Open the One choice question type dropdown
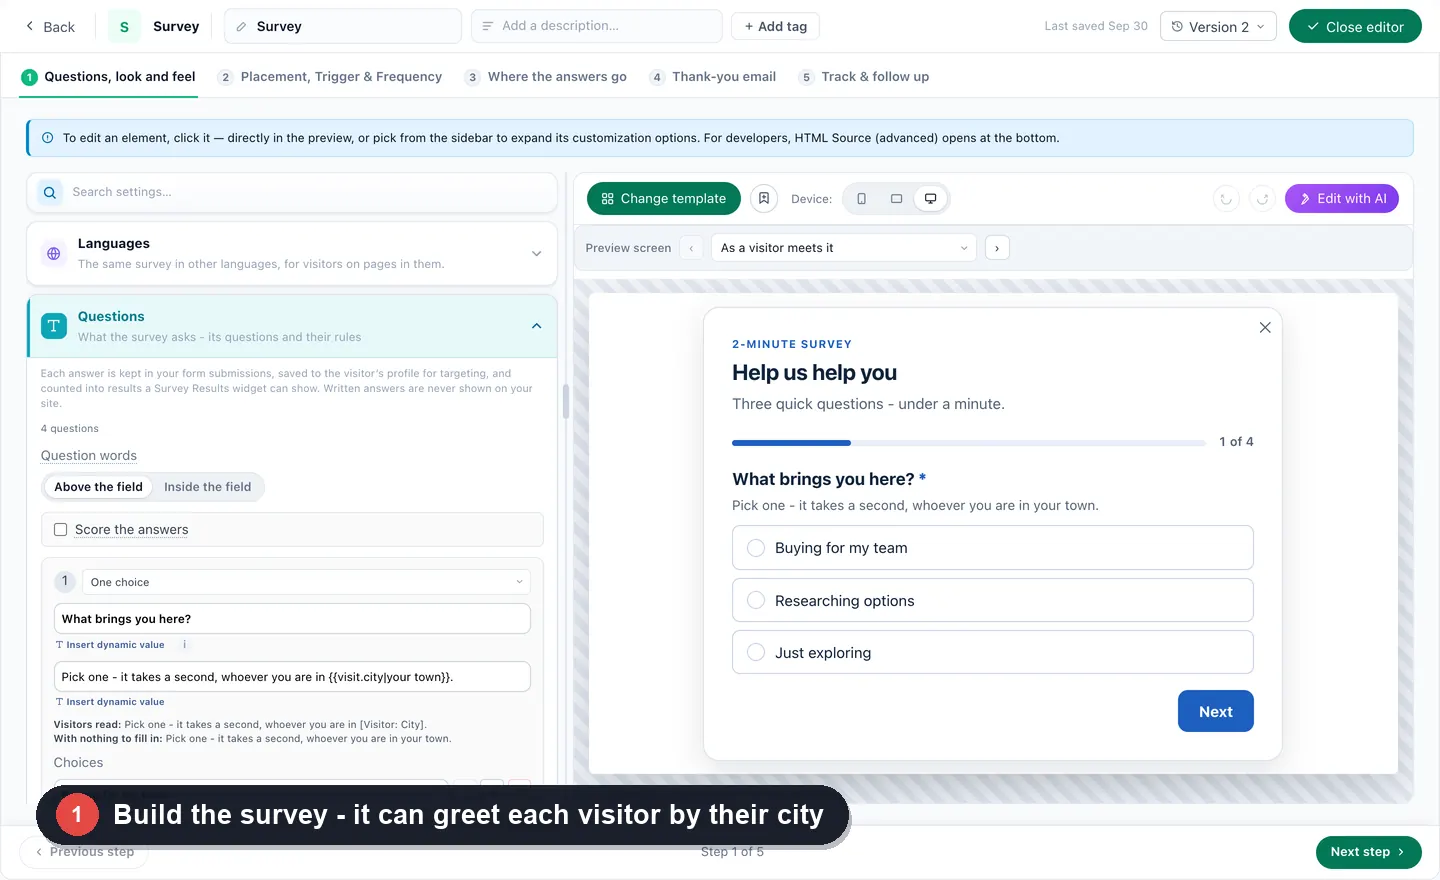Screen dimensions: 1440x880 (x=306, y=582)
